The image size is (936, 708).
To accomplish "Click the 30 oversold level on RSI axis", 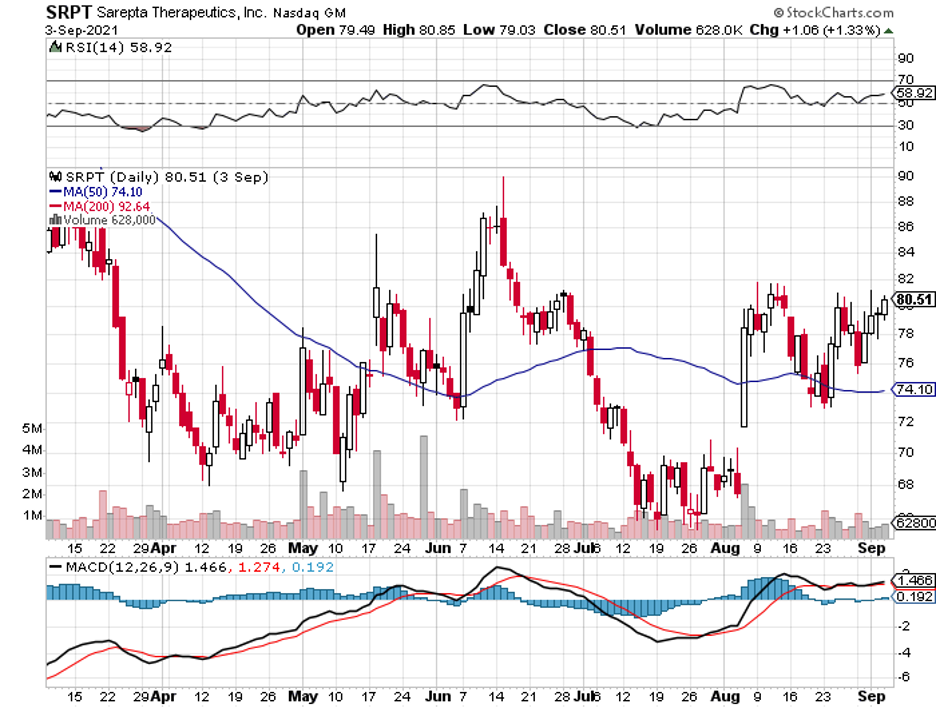I will click(906, 125).
